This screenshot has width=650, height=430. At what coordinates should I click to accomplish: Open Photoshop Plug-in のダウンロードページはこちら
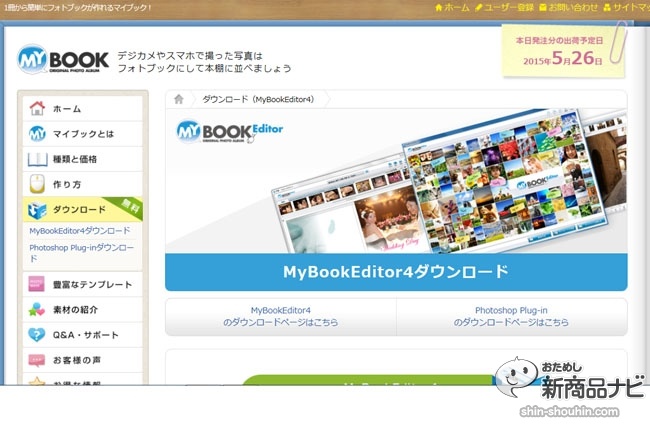pyautogui.click(x=511, y=316)
